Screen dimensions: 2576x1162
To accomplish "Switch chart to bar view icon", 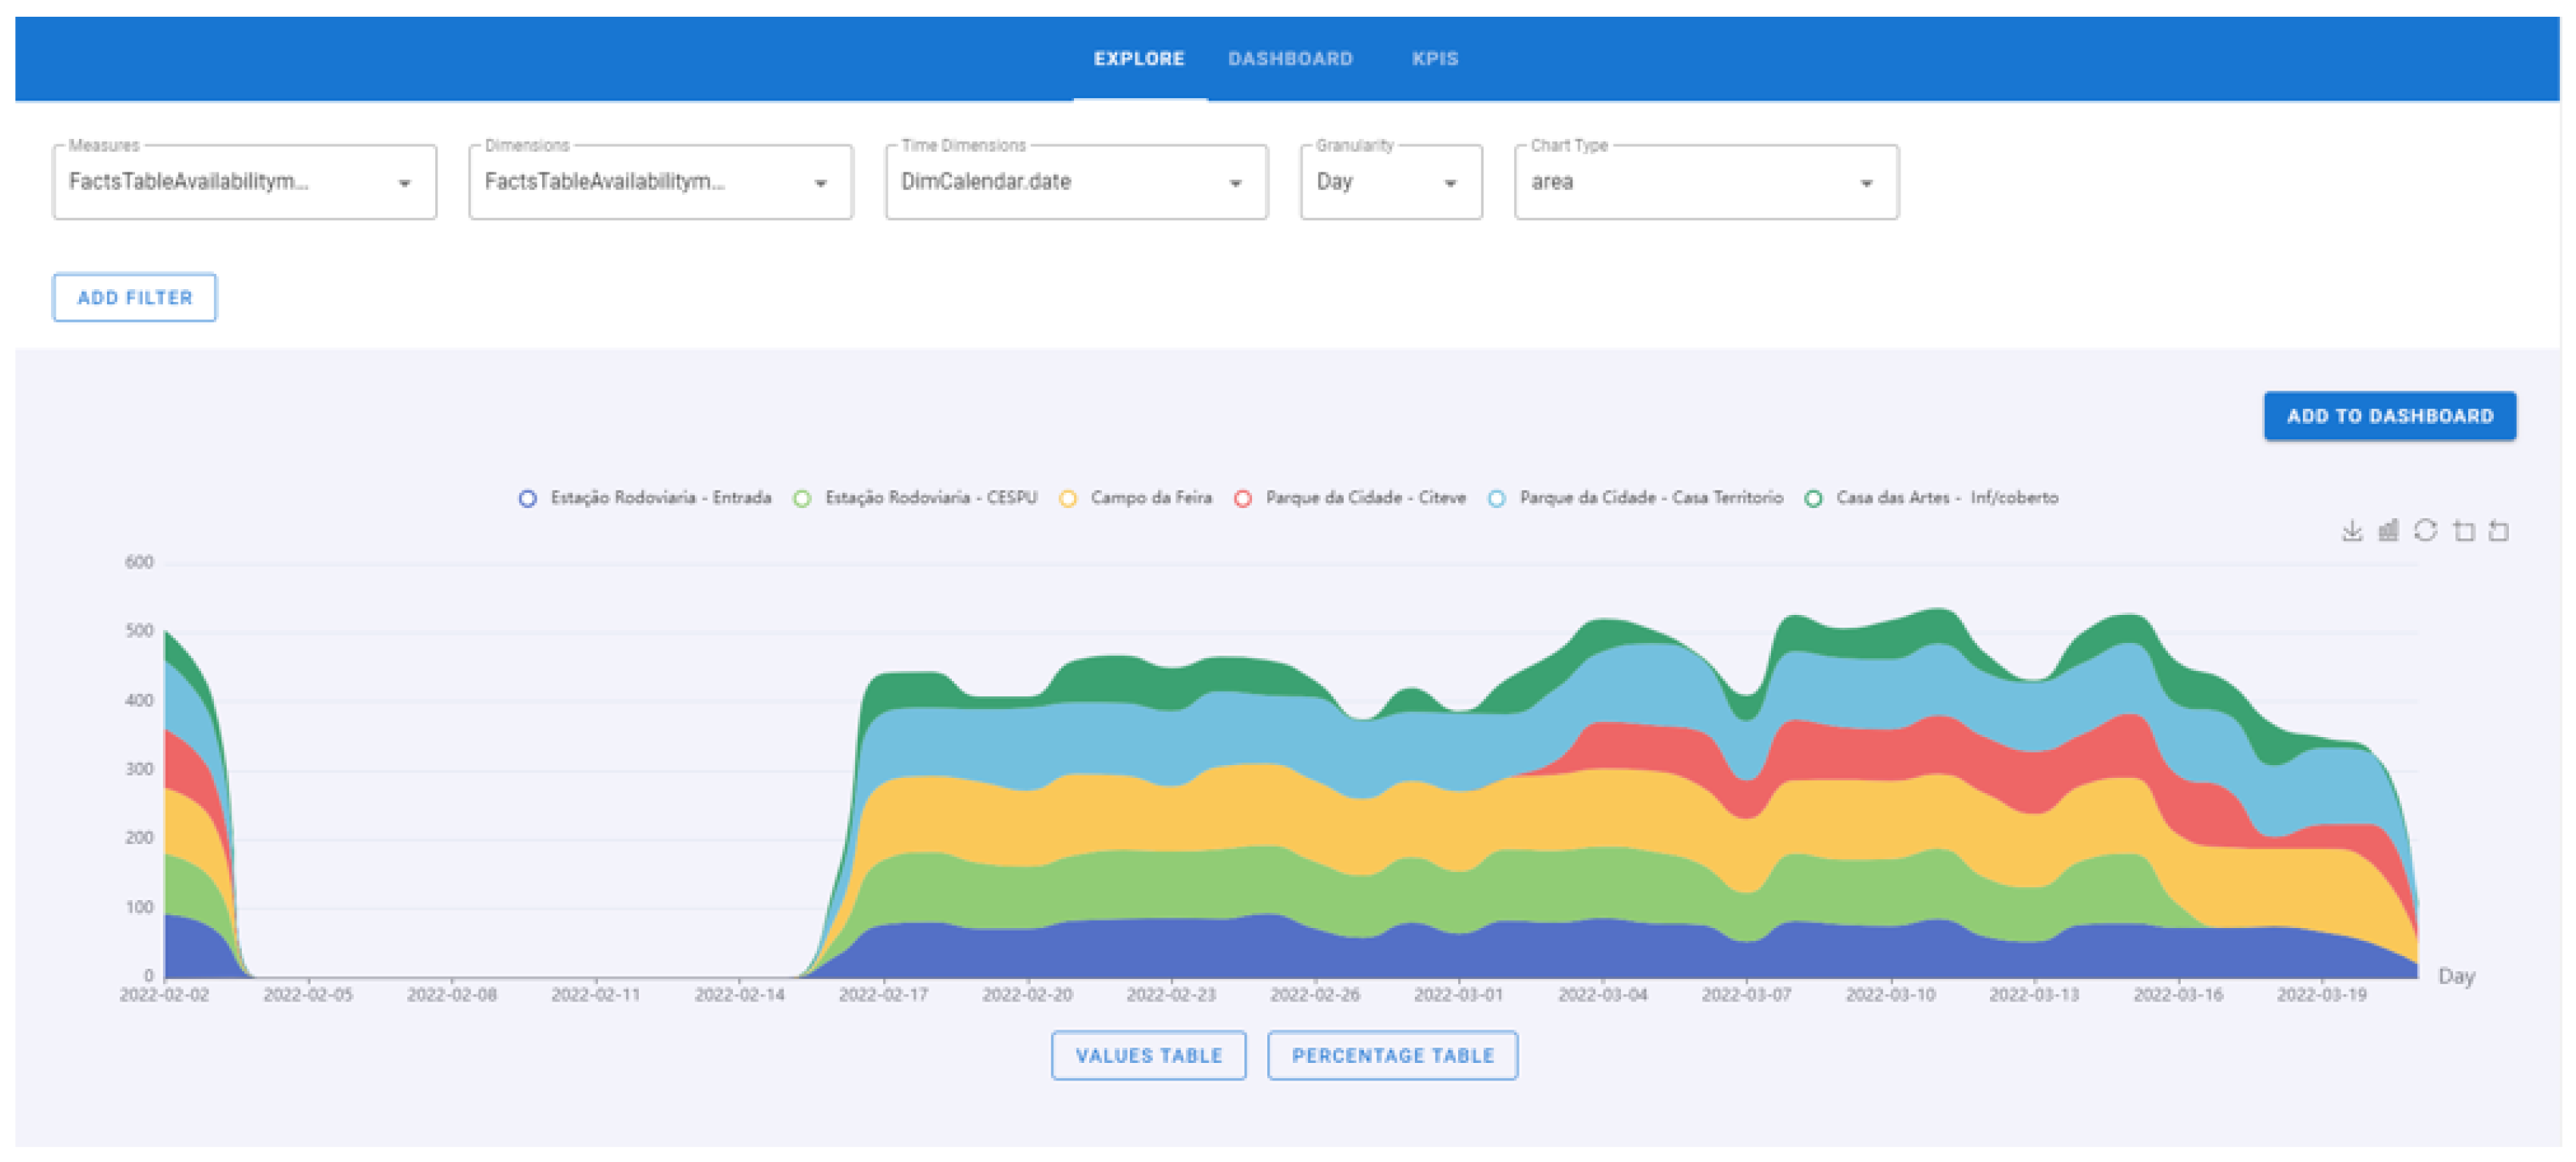I will point(2388,531).
